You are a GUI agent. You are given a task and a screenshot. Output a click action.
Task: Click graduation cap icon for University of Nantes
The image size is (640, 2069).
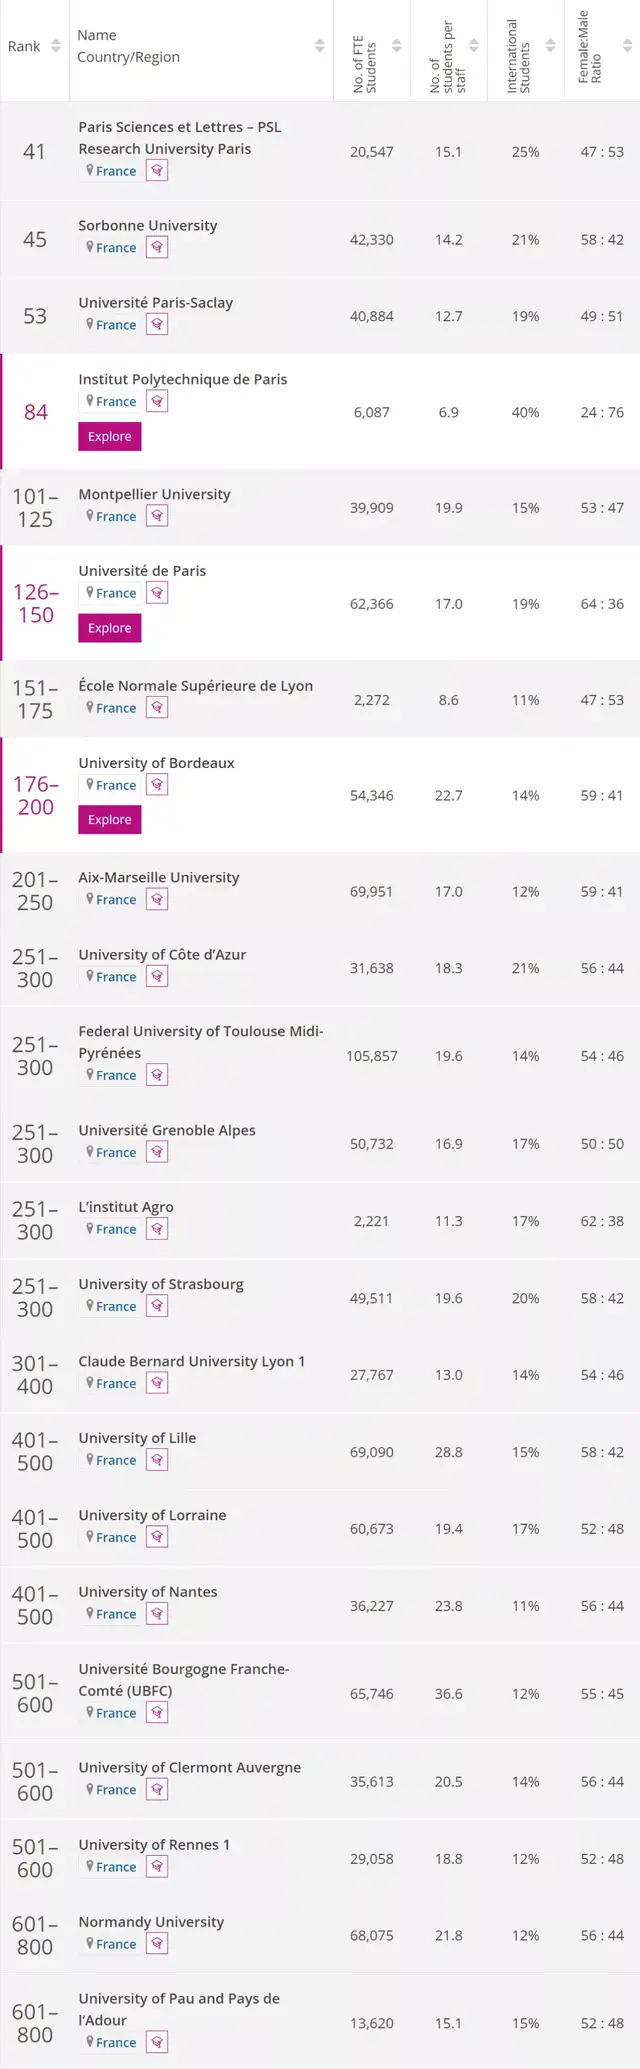(x=157, y=1614)
